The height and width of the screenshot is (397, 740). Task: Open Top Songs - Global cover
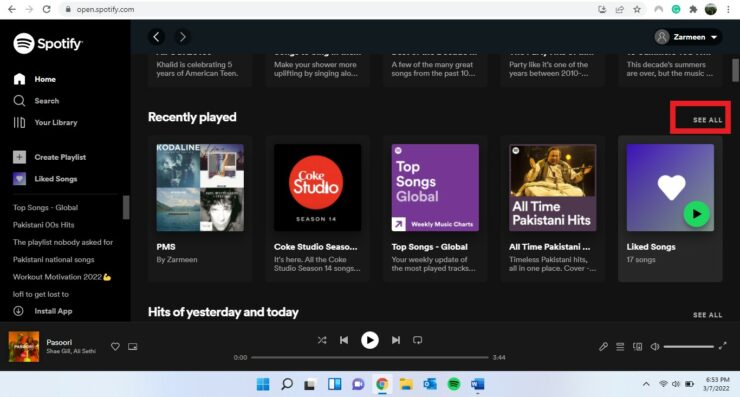click(x=435, y=187)
